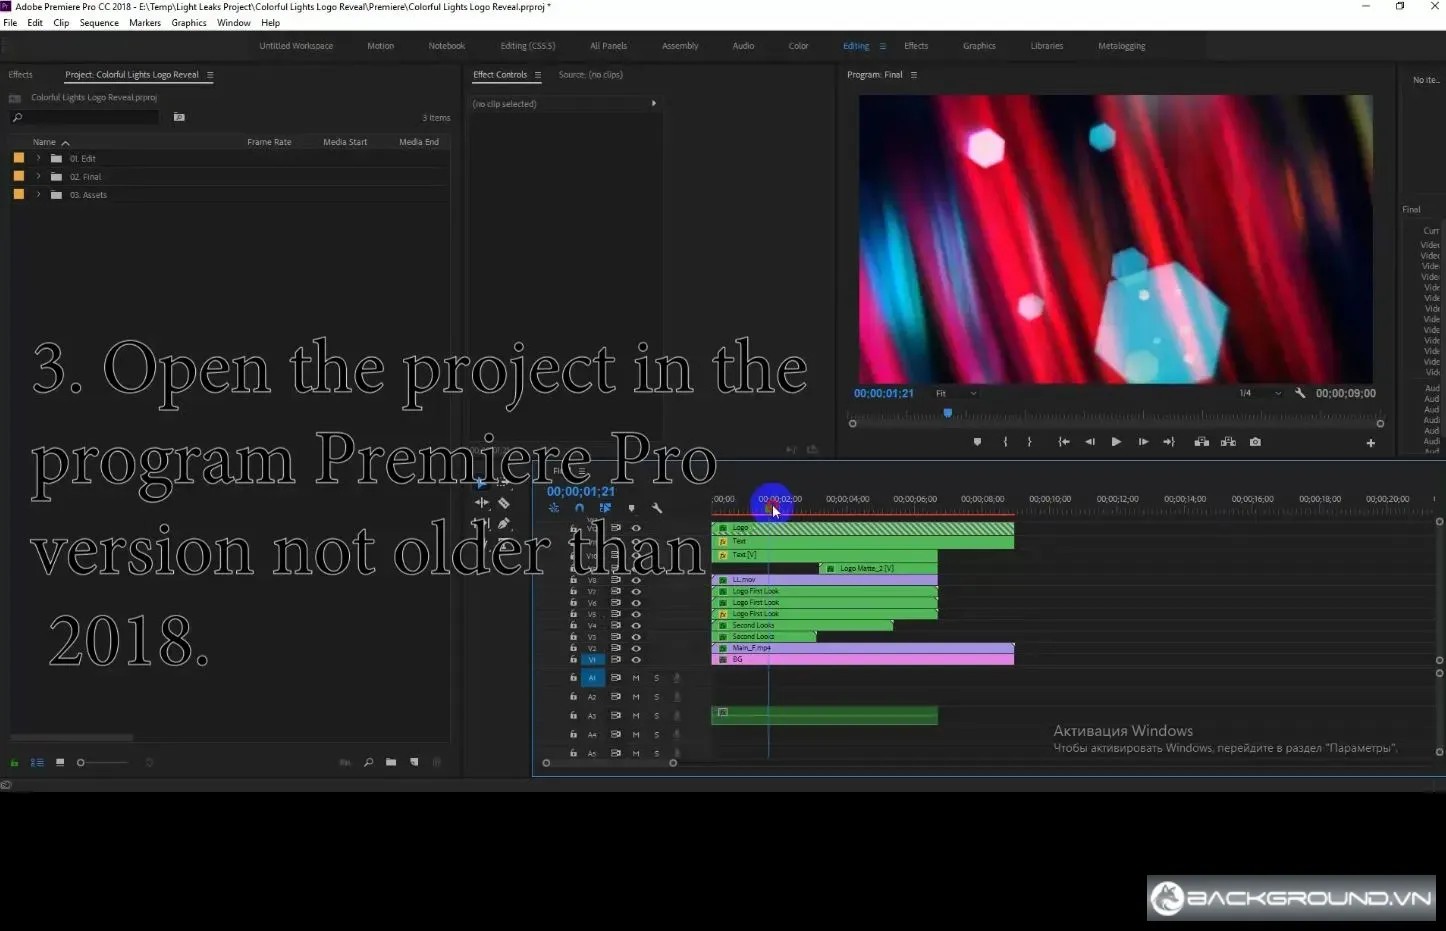Viewport: 1446px width, 931px height.
Task: Switch Project panel to List View
Action: pos(37,762)
